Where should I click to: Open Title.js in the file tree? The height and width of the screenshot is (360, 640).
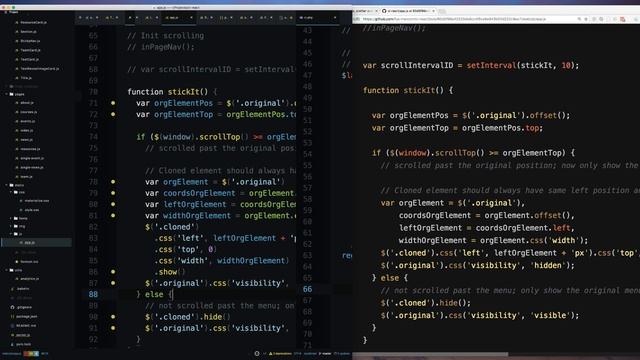[x=26, y=78]
